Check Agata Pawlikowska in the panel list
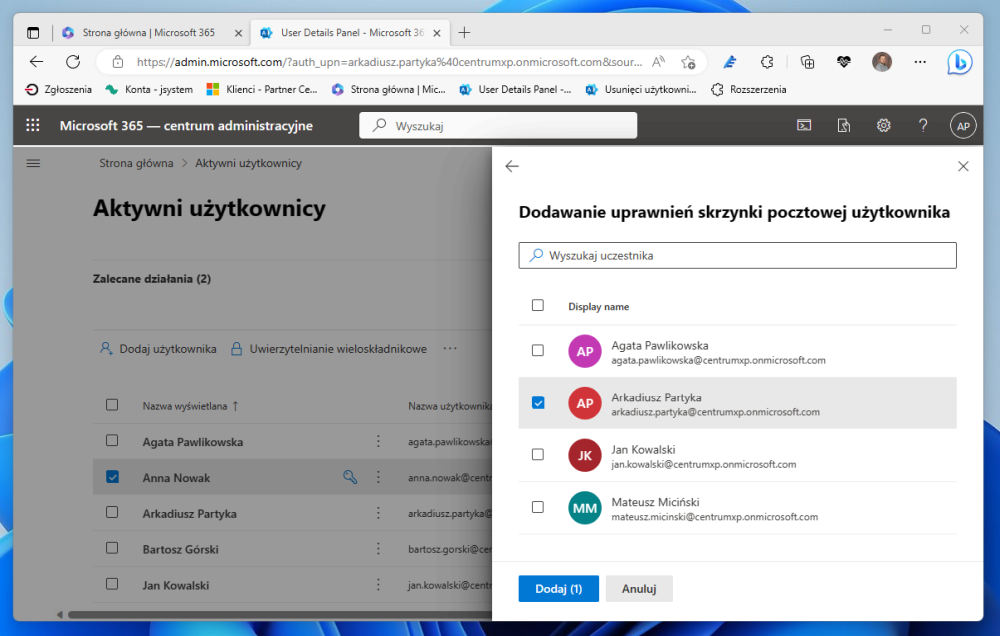The width and height of the screenshot is (1000, 636). (x=538, y=350)
